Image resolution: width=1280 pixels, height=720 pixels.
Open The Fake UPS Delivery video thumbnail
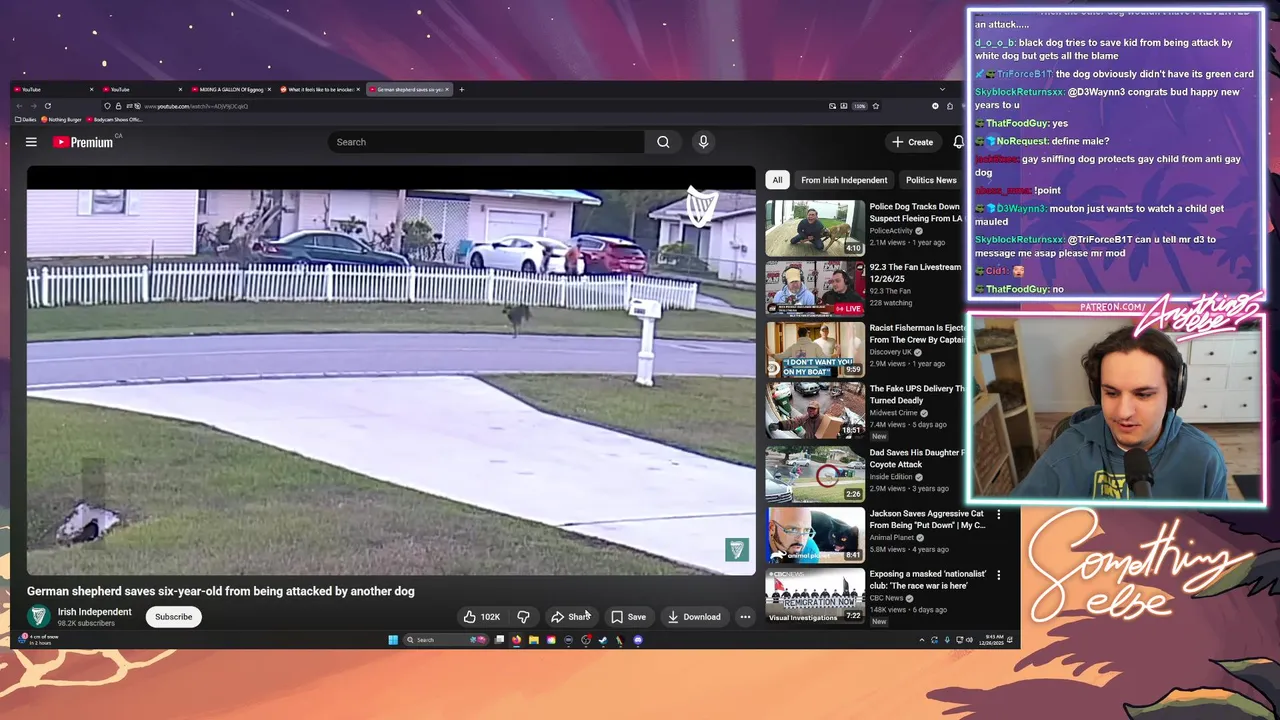coord(815,411)
